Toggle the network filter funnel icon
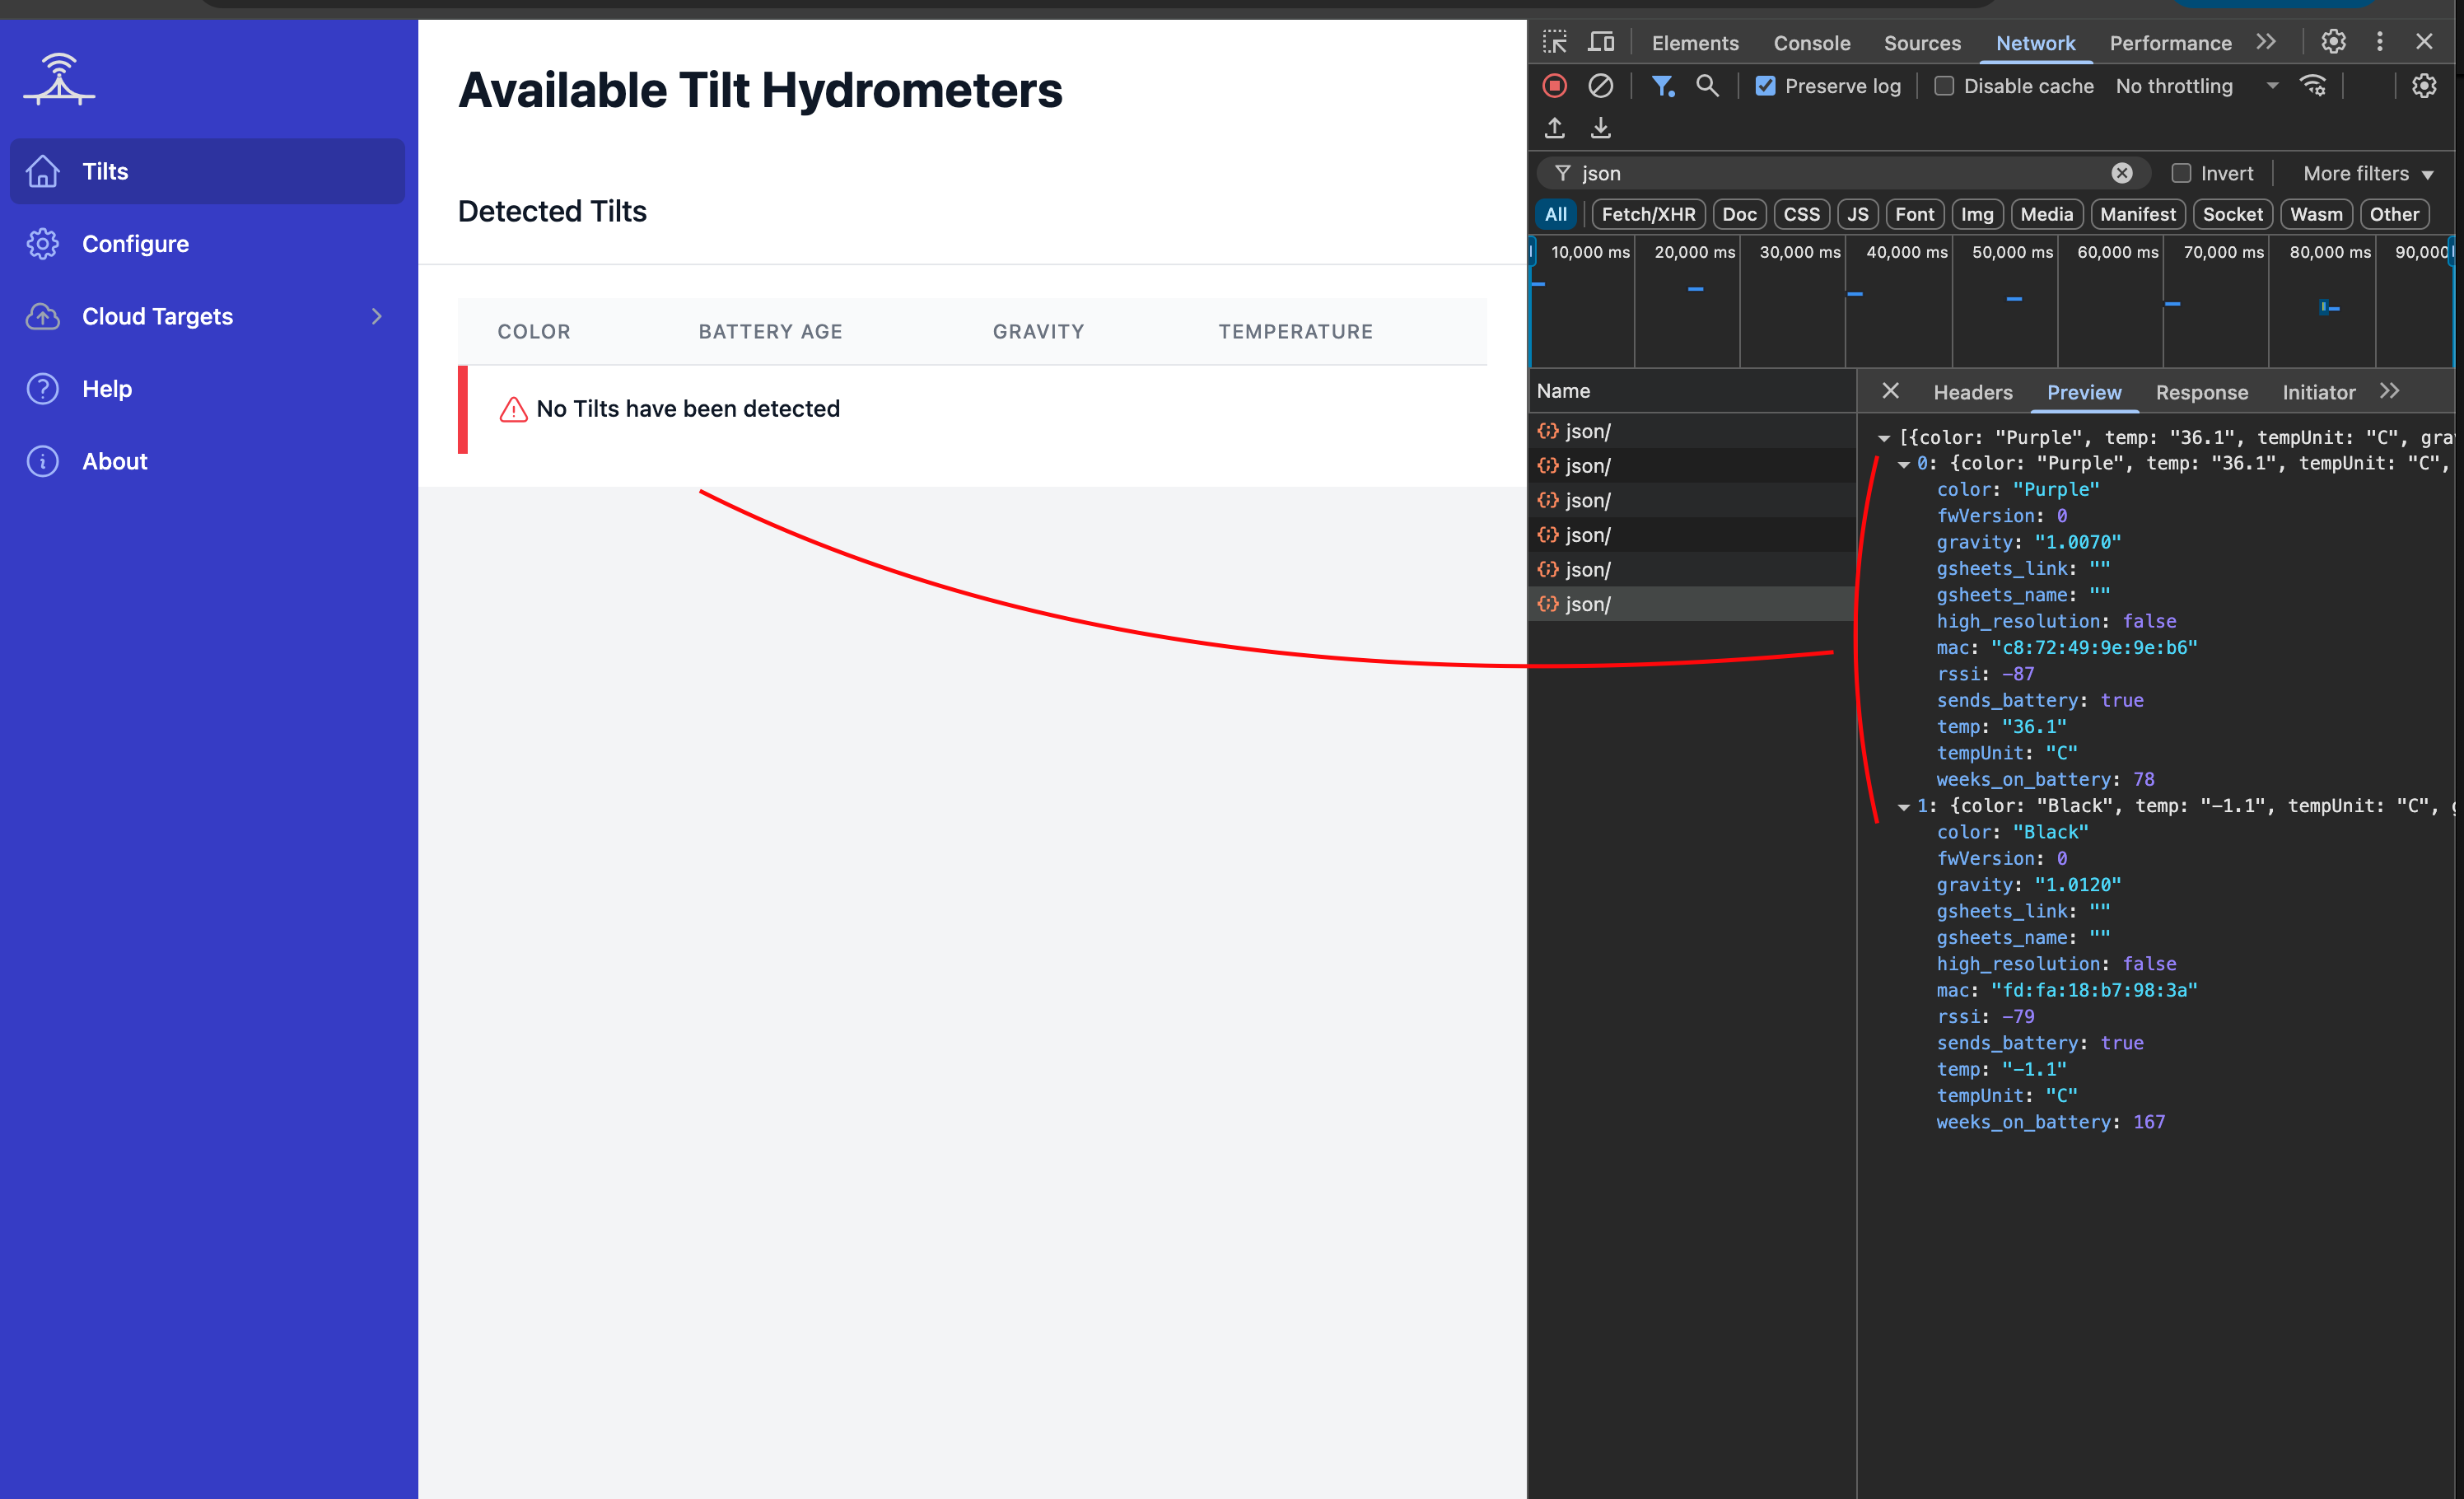Viewport: 2464px width, 1499px height. tap(1662, 86)
